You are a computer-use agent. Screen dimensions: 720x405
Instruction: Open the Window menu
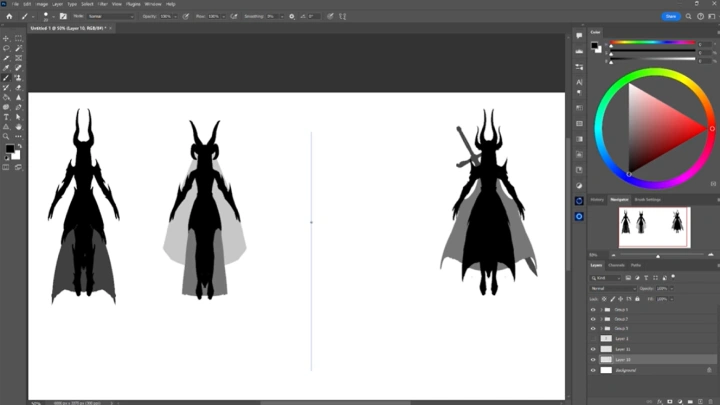153,4
